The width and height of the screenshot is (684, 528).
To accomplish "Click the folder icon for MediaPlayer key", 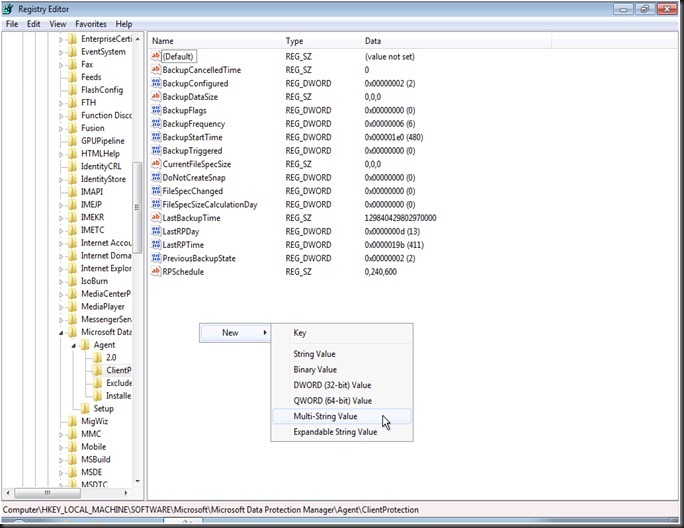I will click(72, 307).
